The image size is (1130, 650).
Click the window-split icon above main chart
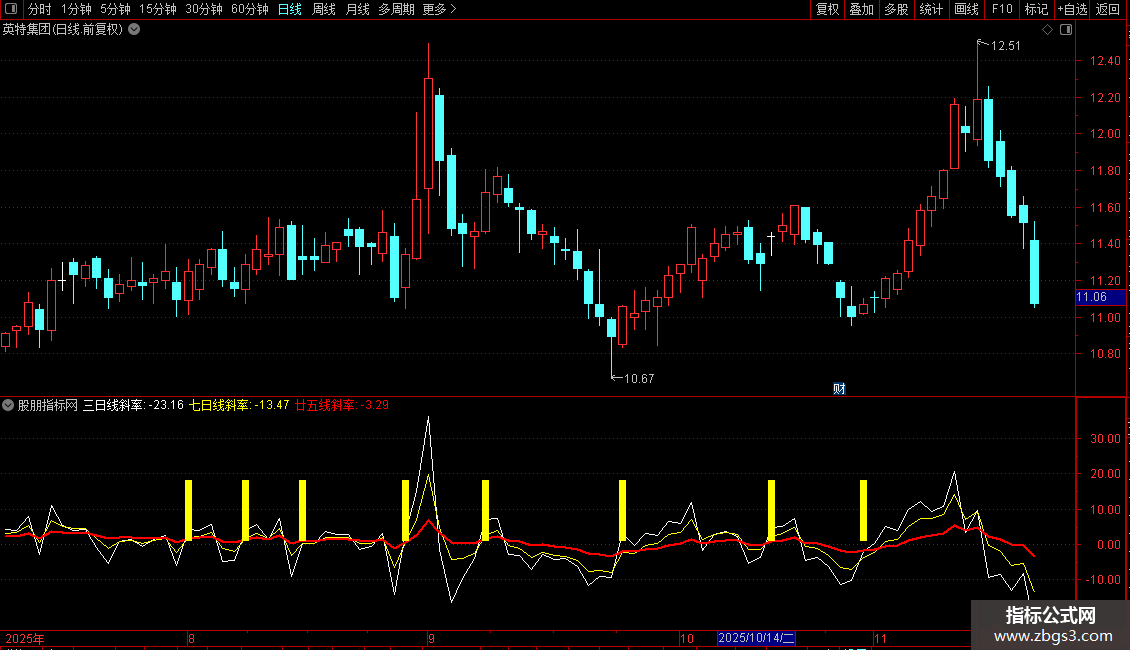pos(1066,30)
